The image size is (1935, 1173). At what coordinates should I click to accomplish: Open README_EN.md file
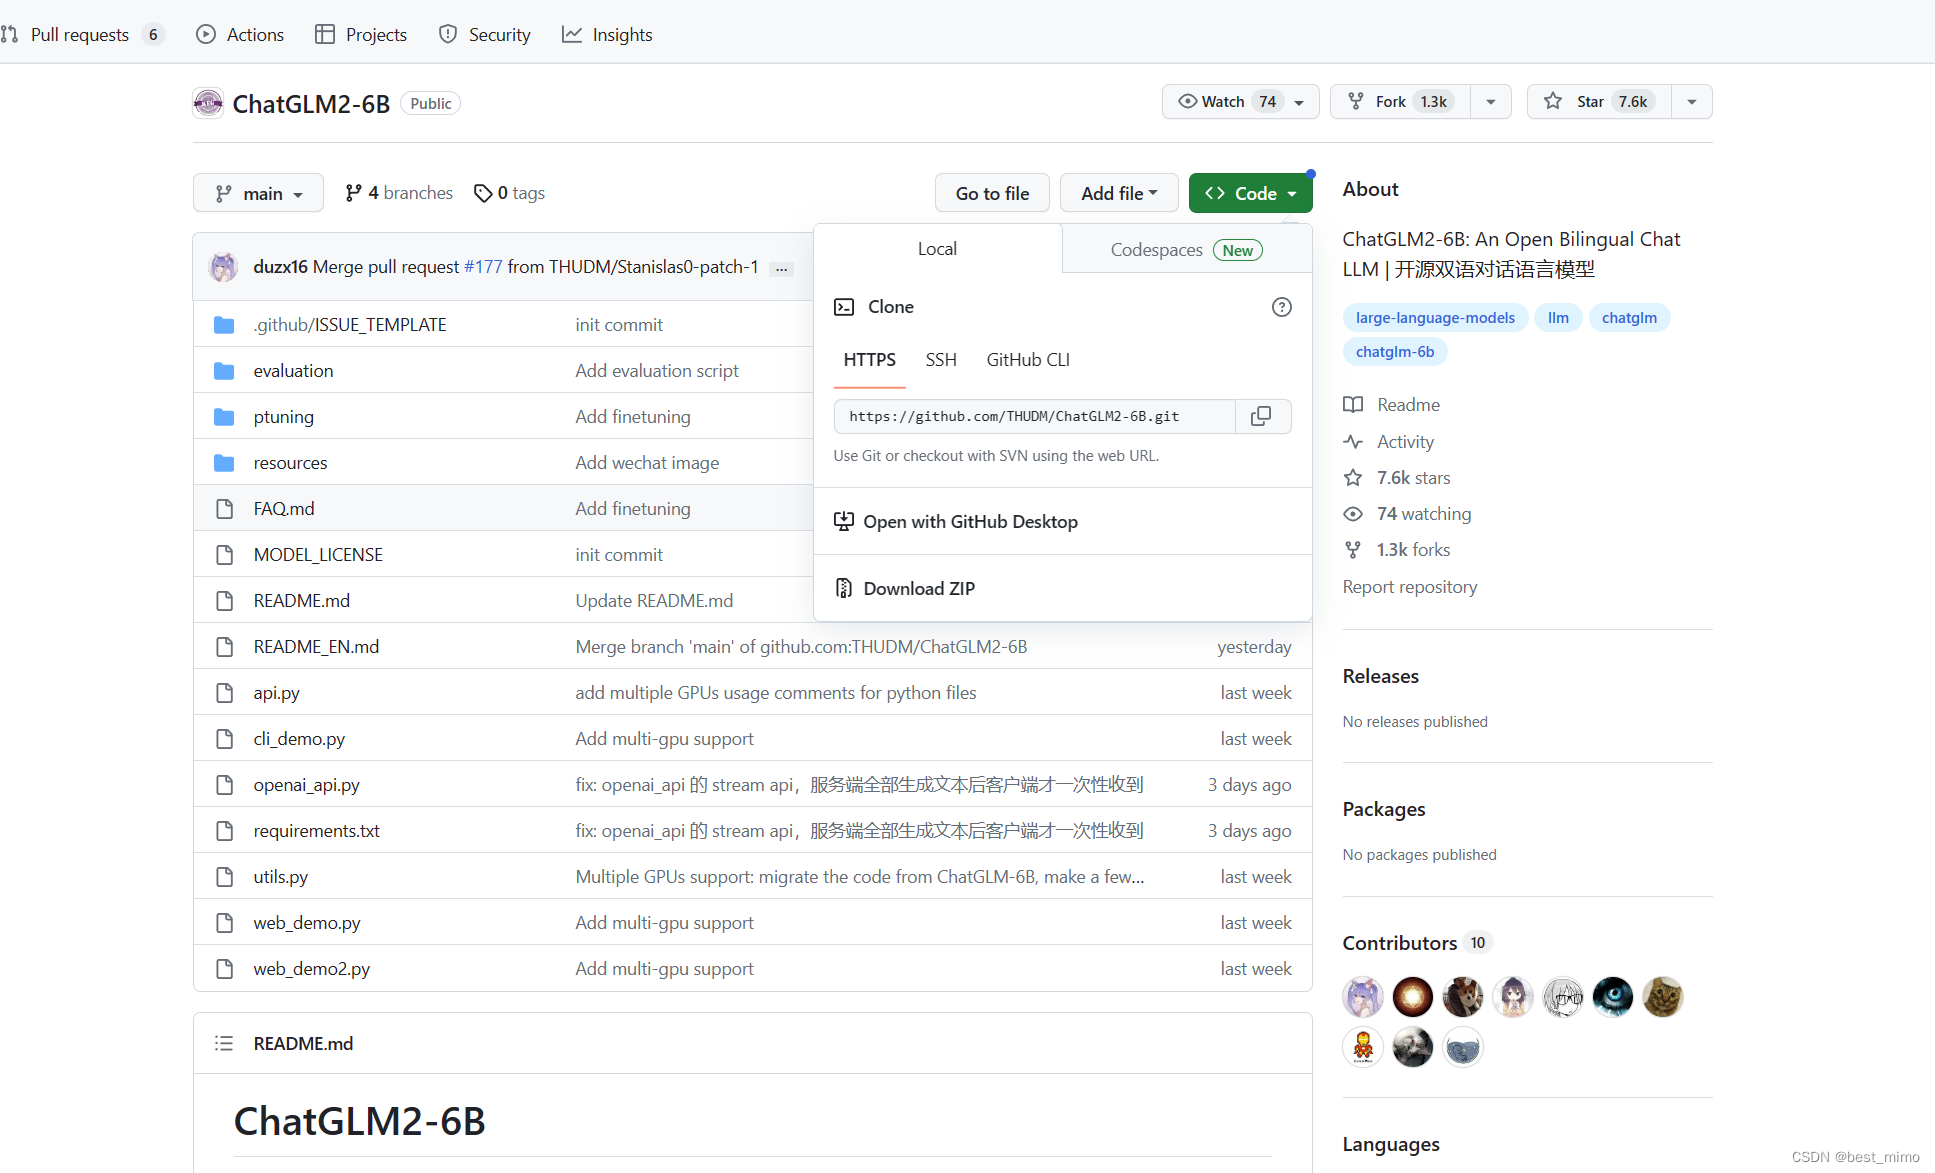coord(316,647)
